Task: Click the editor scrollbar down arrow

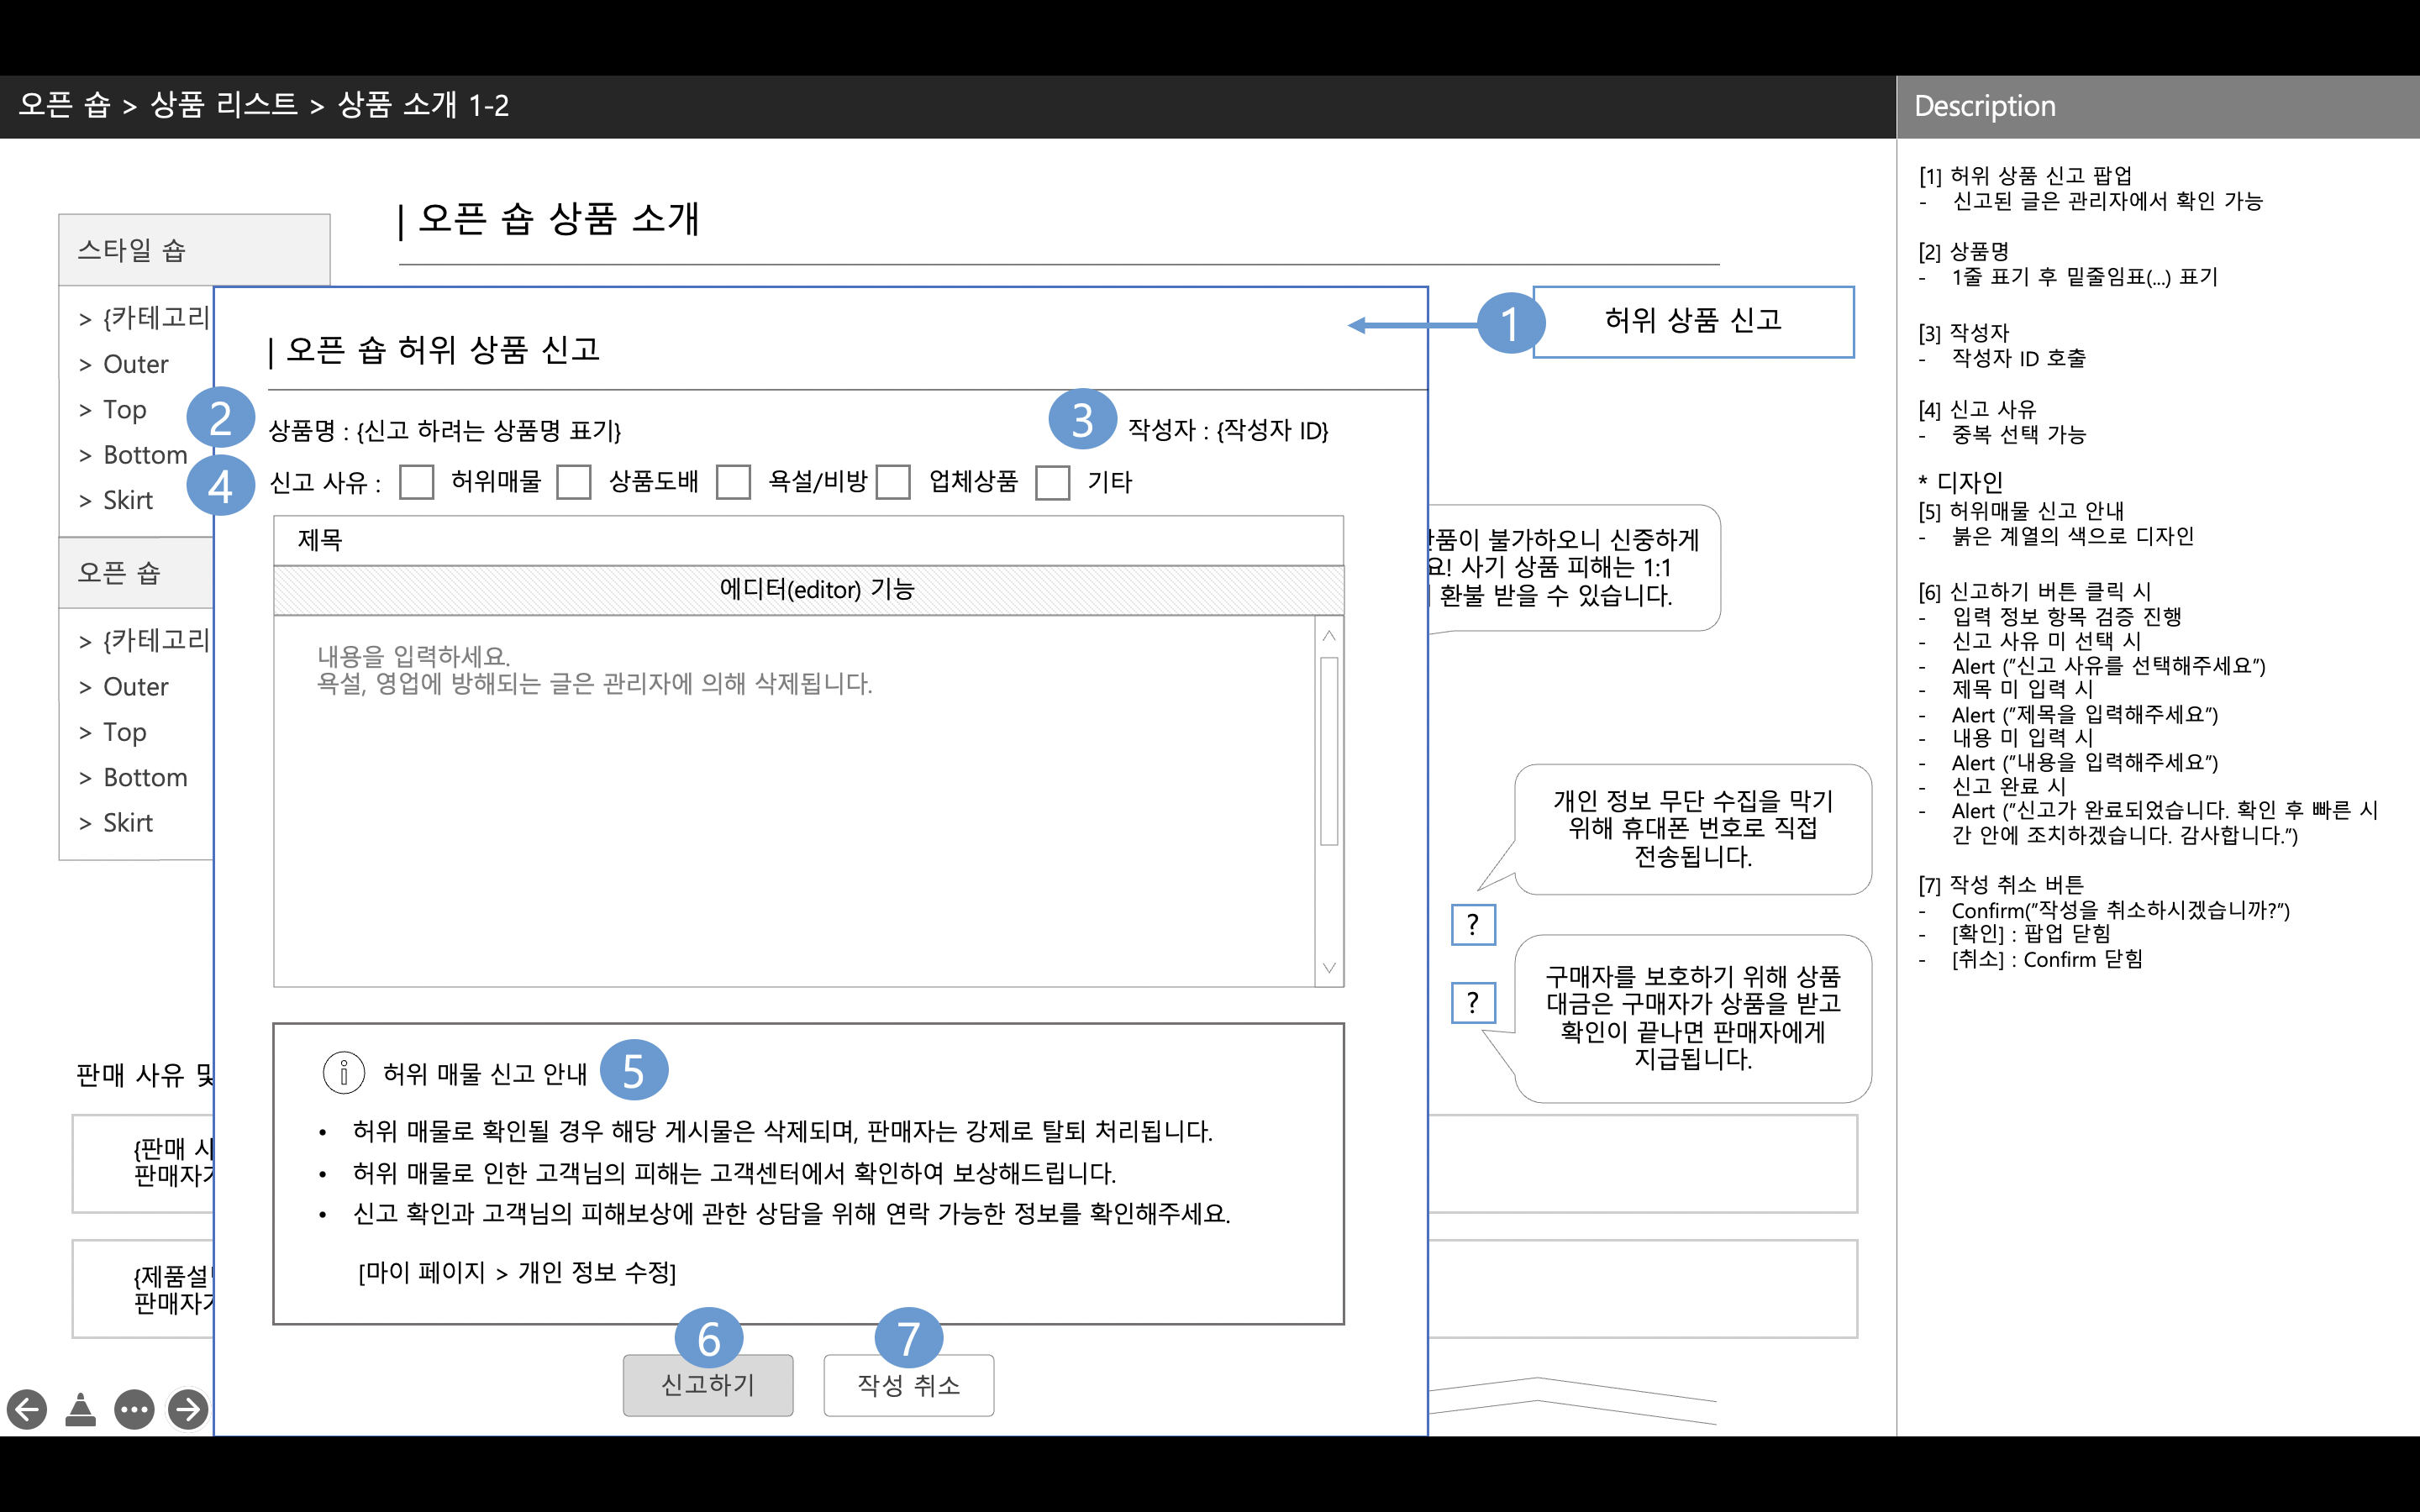Action: [x=1329, y=967]
